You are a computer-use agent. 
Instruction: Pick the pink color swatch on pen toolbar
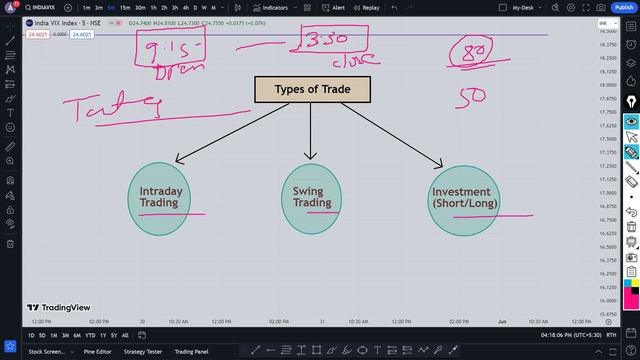[x=631, y=302]
